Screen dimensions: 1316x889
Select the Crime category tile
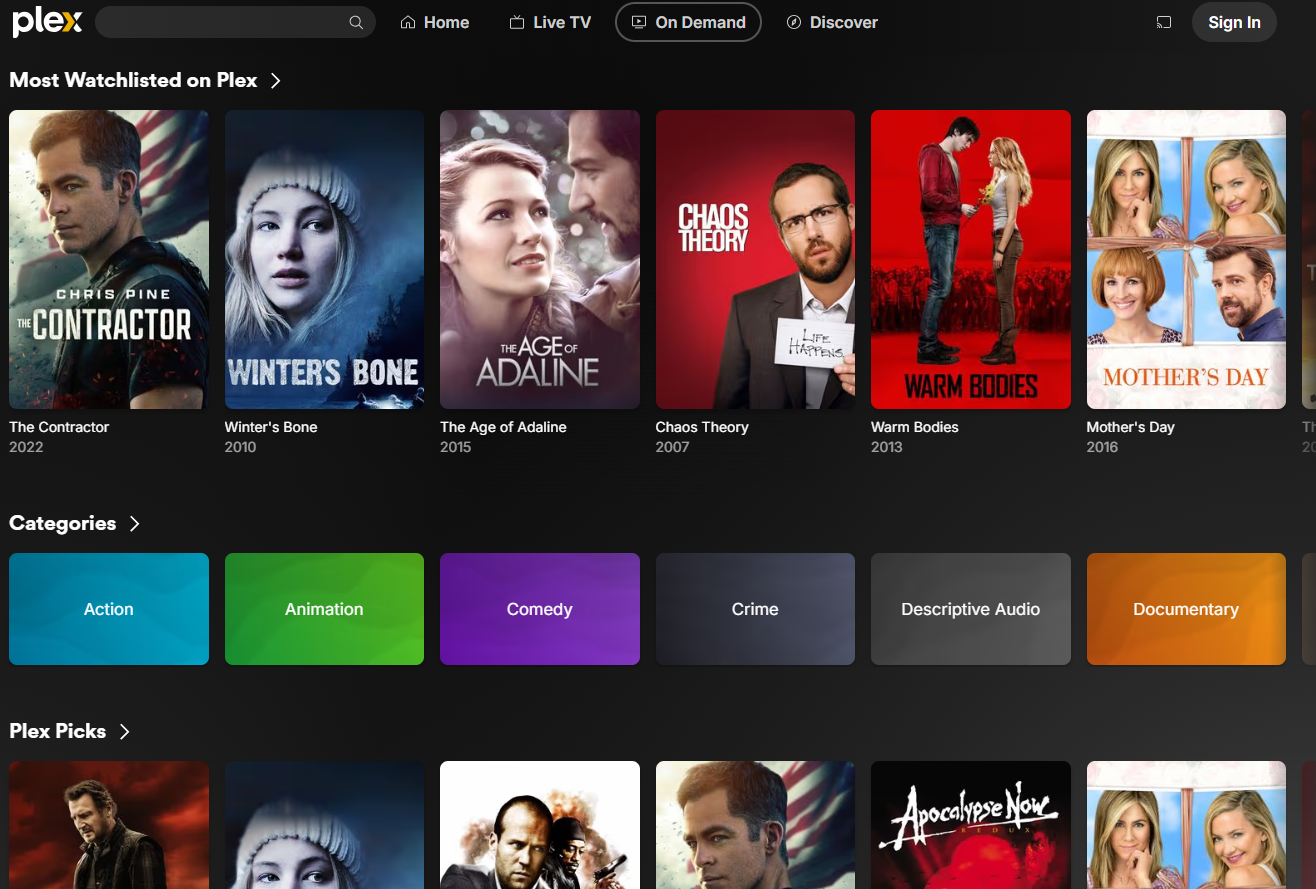click(x=755, y=609)
